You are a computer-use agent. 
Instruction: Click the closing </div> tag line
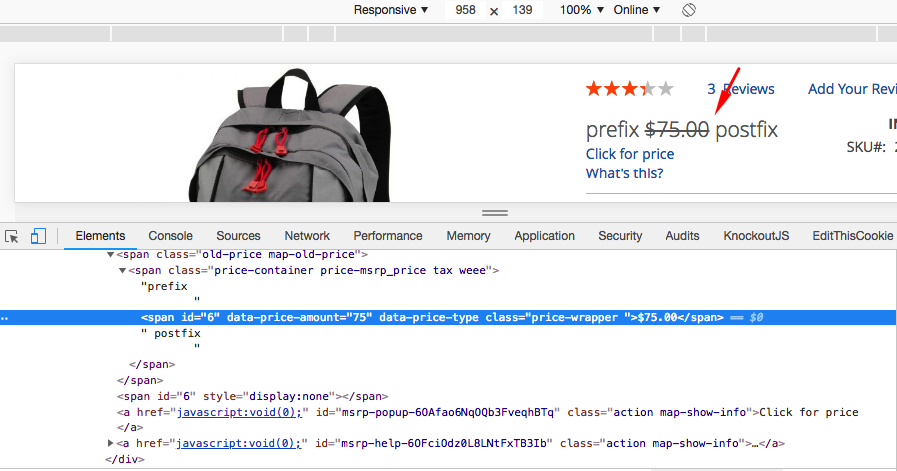[x=125, y=459]
